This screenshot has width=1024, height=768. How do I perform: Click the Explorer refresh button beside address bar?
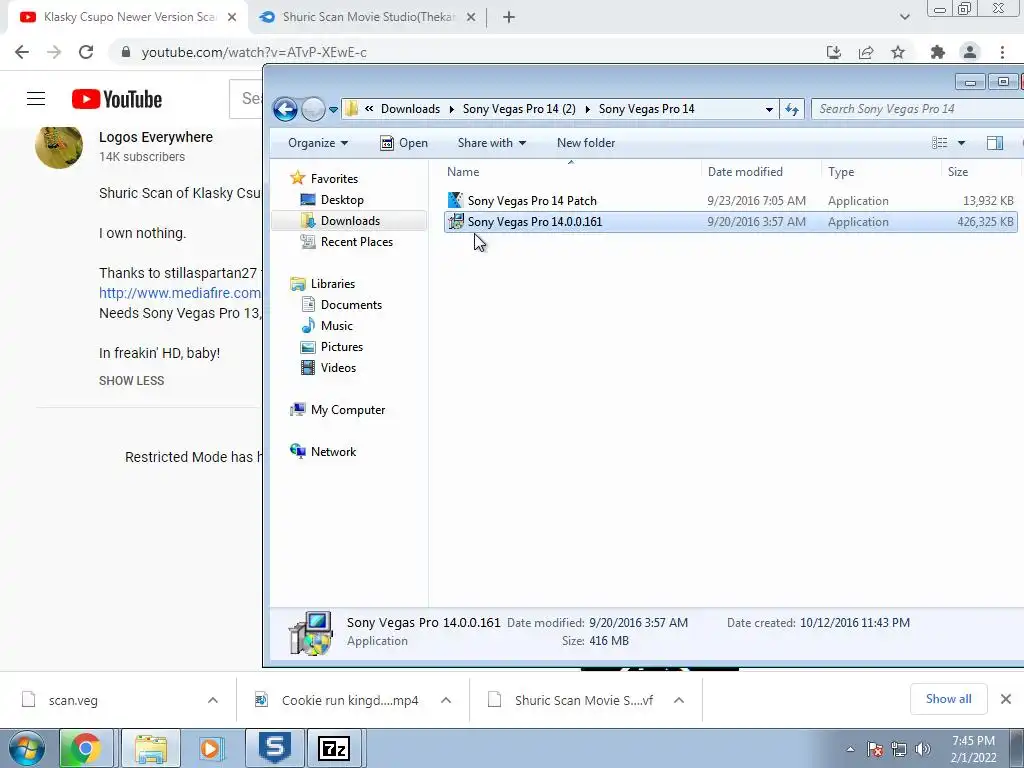[792, 109]
